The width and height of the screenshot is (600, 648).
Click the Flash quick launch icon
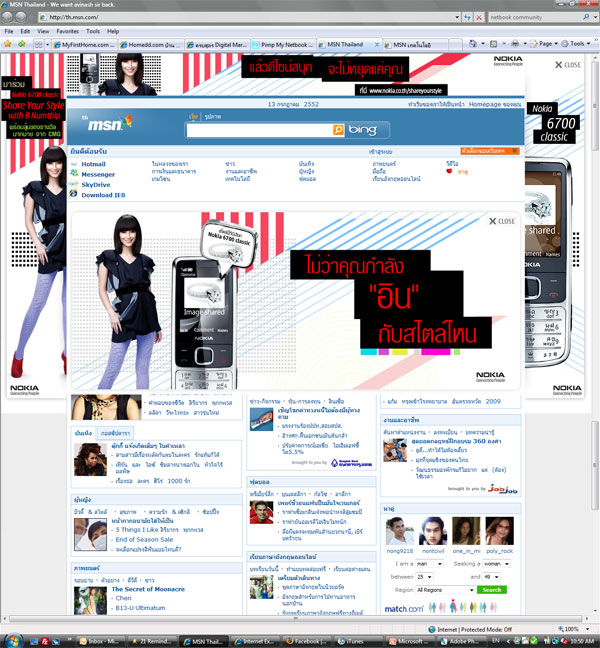pos(45,641)
